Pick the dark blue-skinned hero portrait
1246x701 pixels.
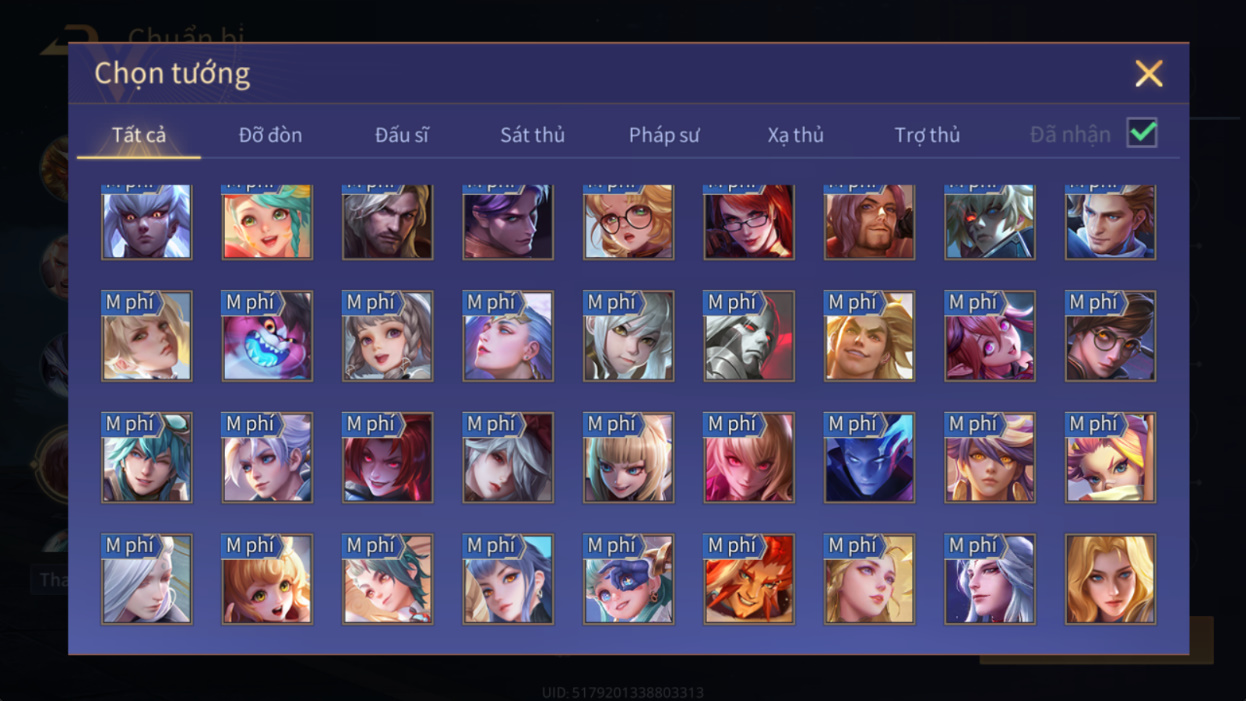(x=869, y=458)
